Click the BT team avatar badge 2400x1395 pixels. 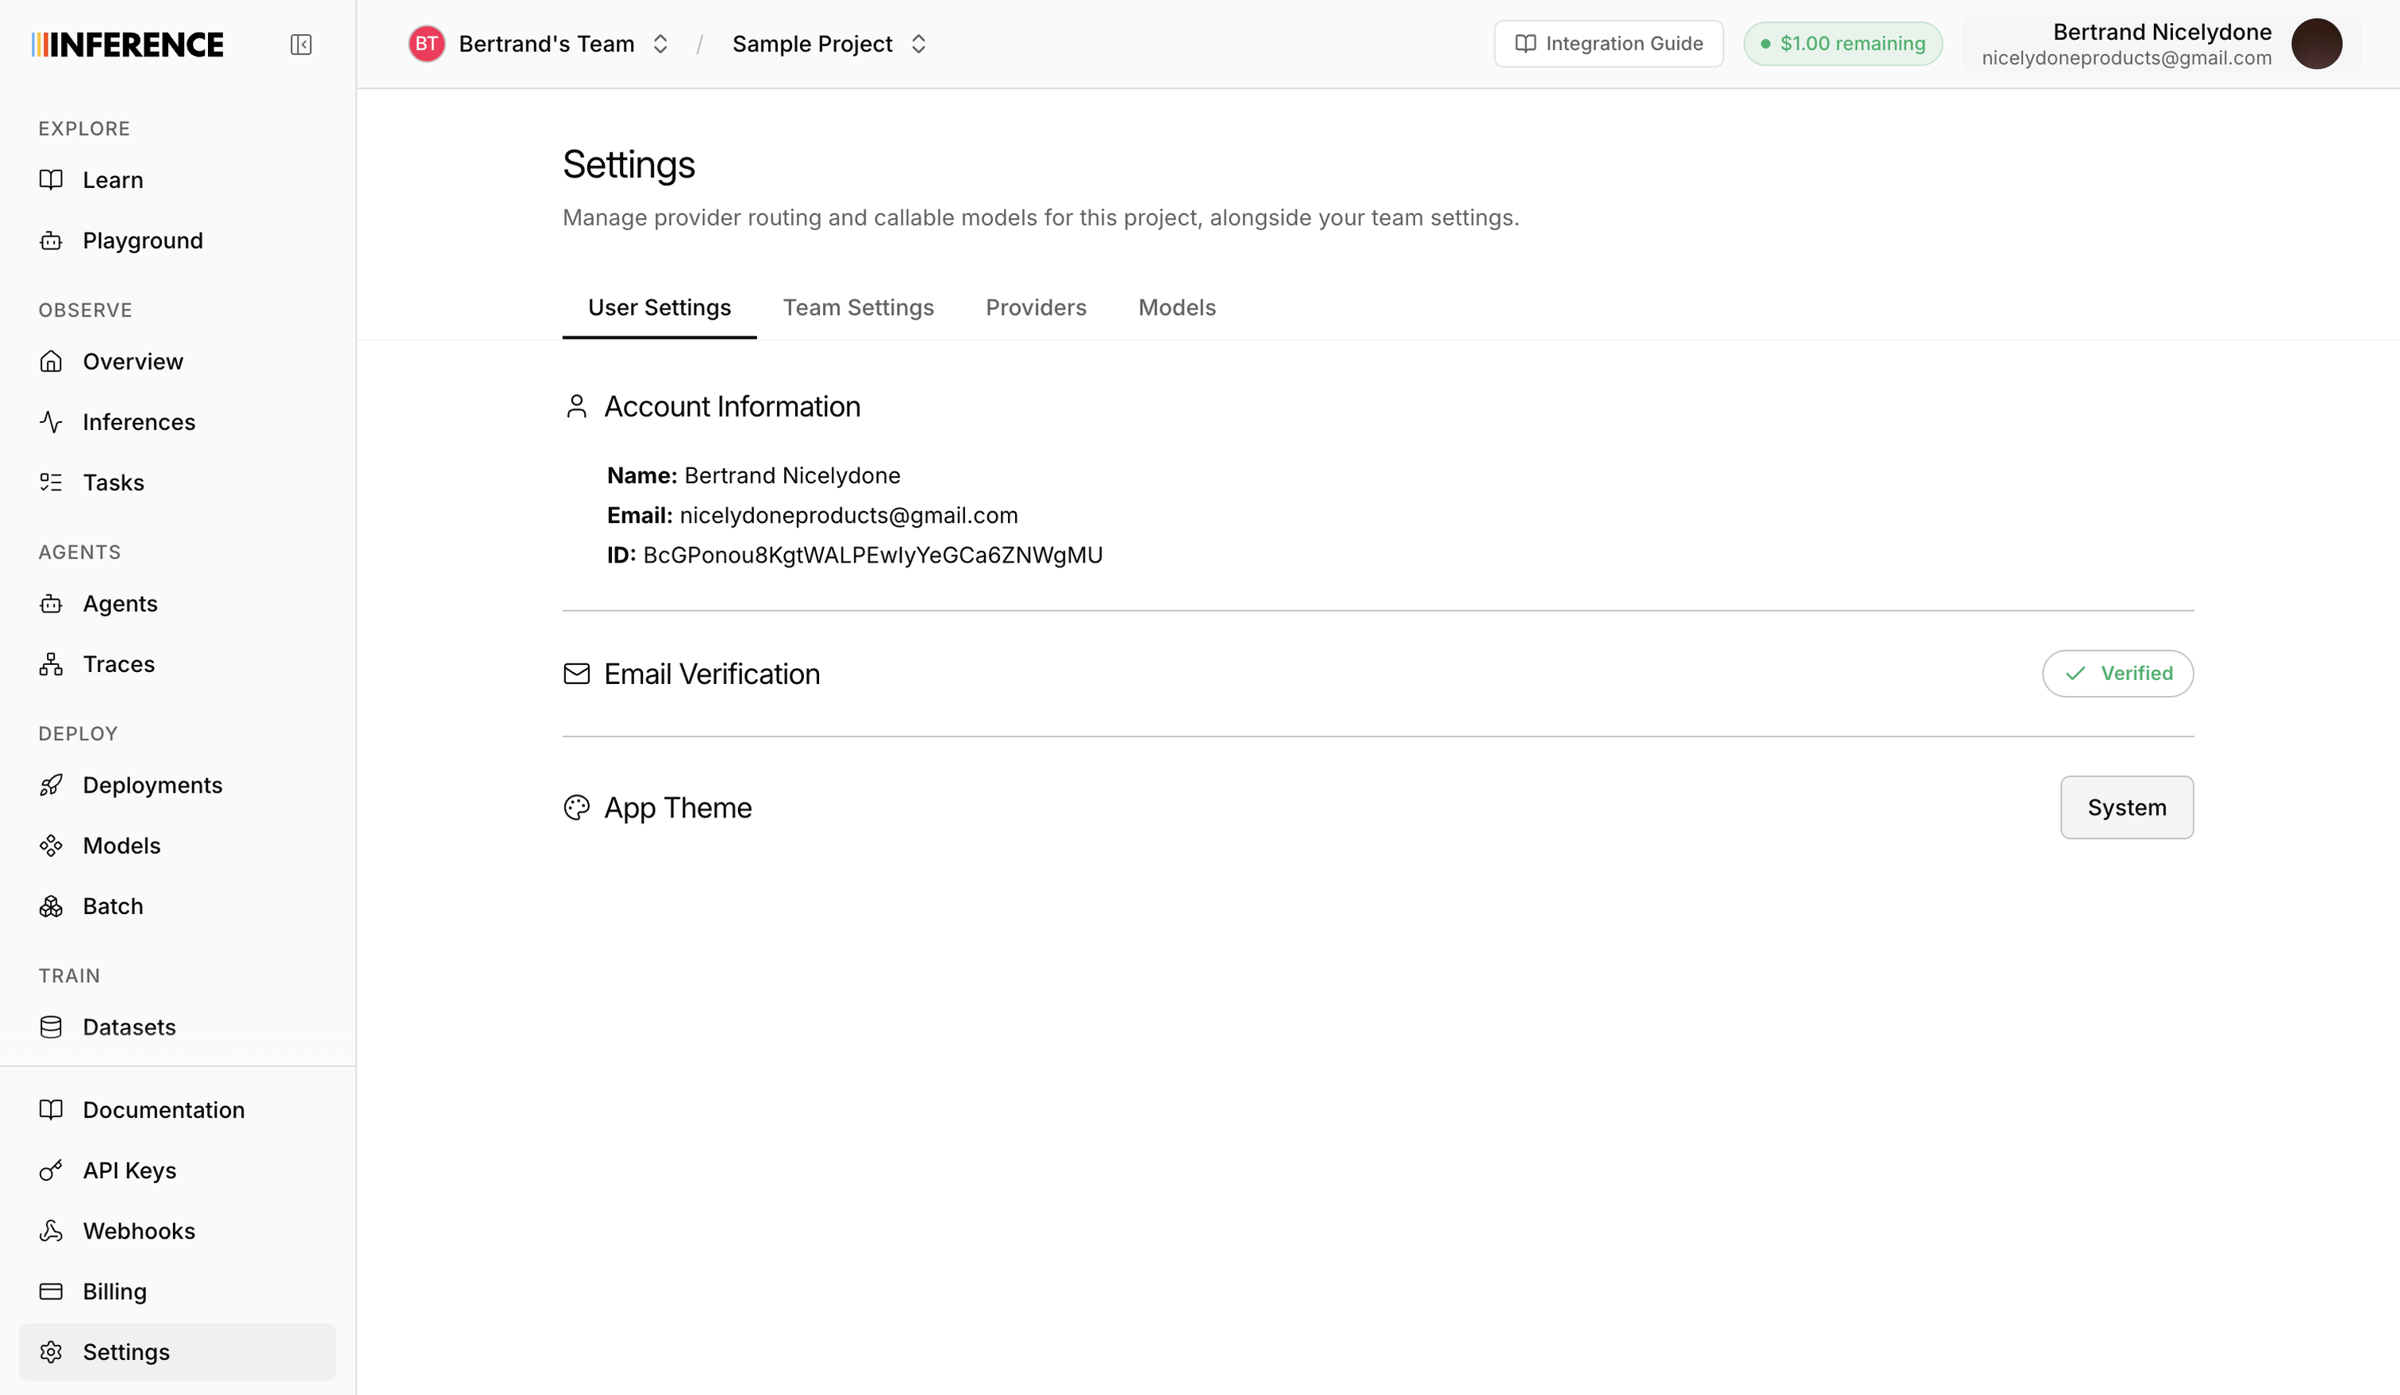(427, 44)
